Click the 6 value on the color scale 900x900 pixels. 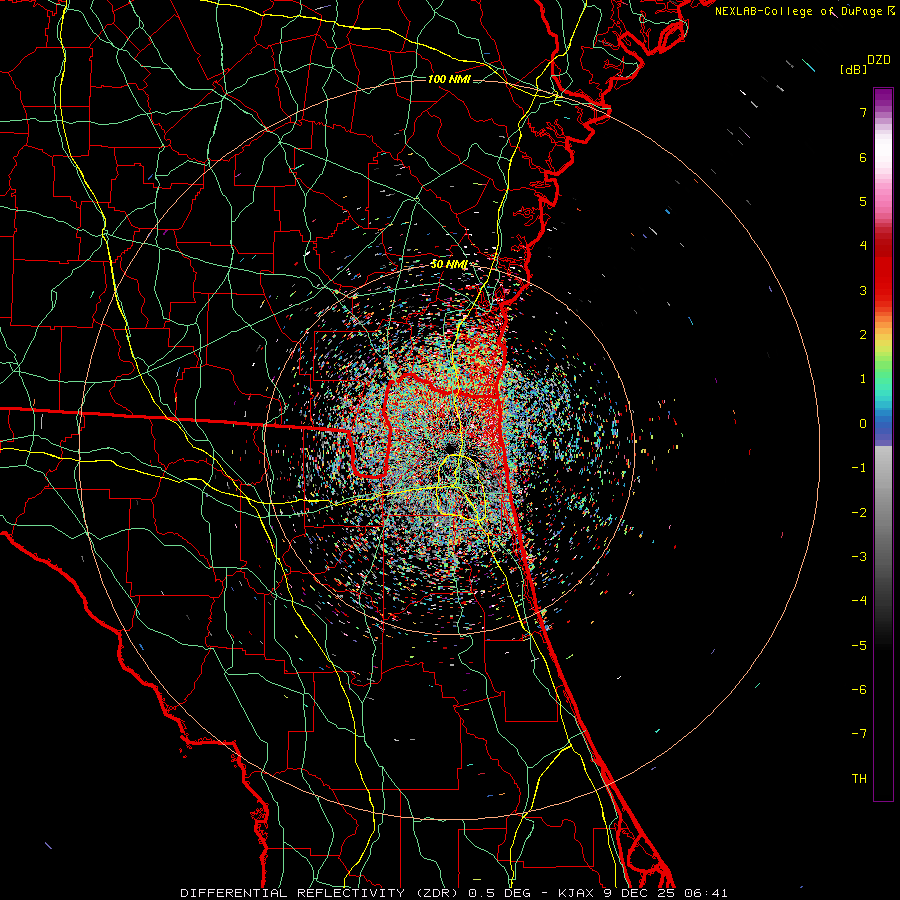[x=863, y=157]
